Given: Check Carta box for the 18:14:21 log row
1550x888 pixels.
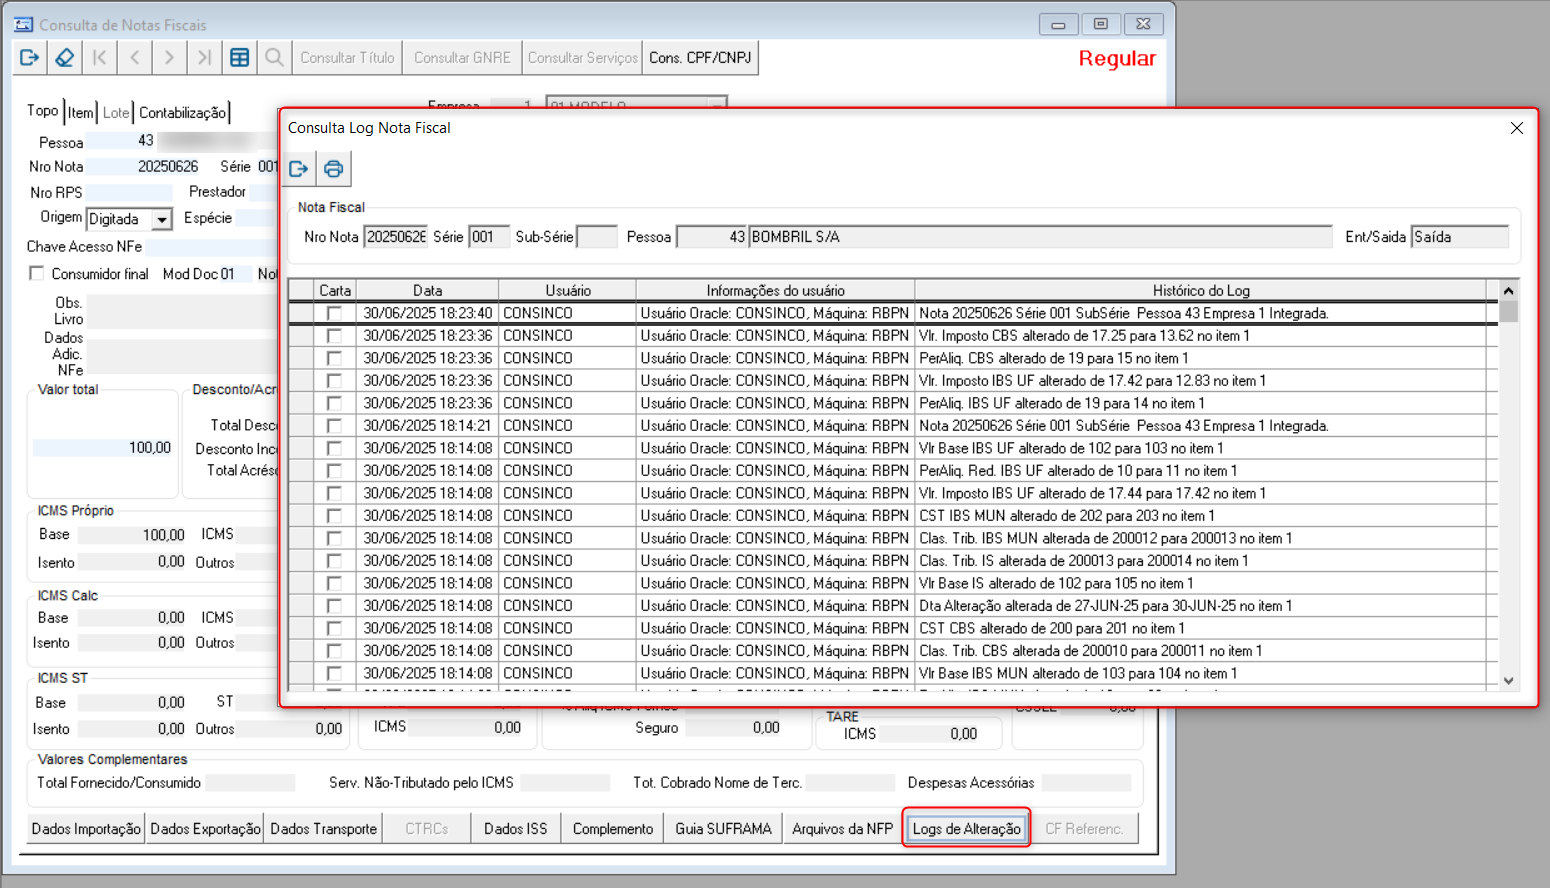Looking at the screenshot, I should [334, 426].
